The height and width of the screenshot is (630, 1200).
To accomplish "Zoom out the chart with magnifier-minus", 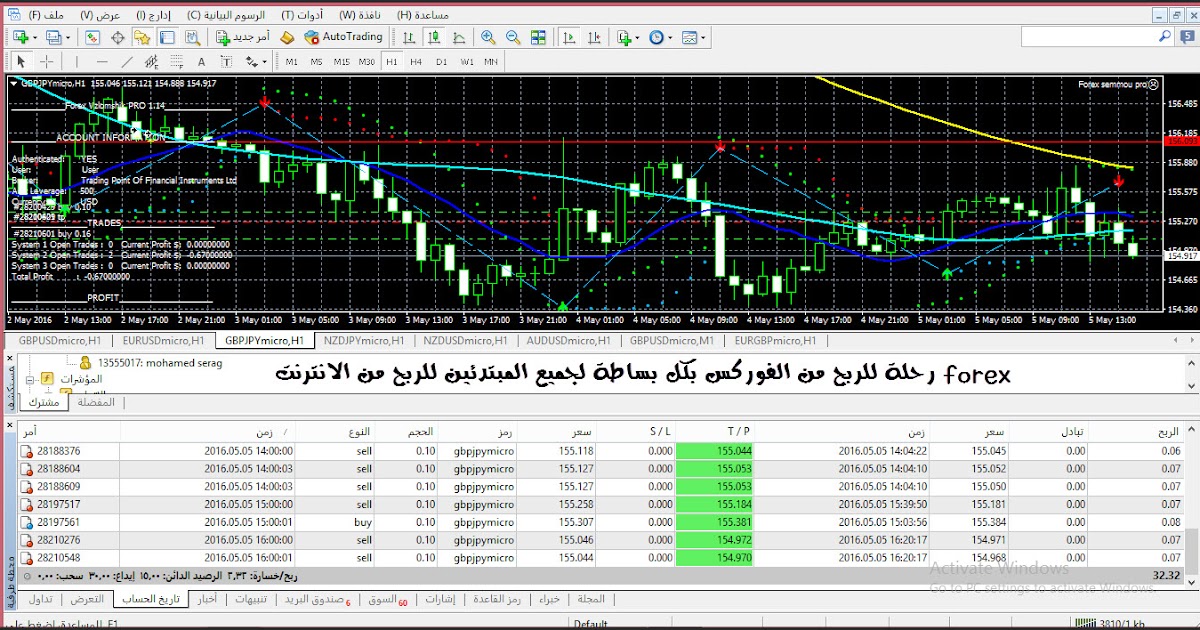I will 513,37.
